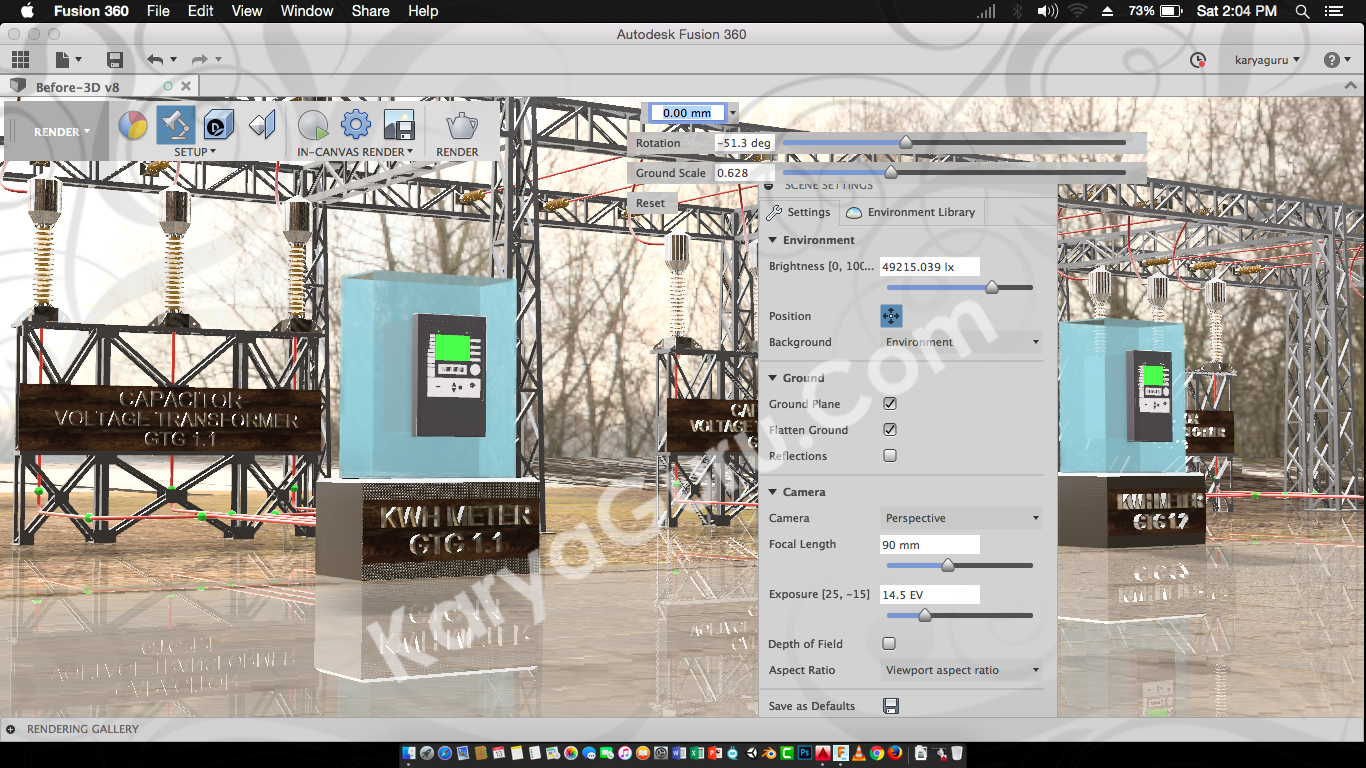
Task: Click the Focal Length input field
Action: [x=929, y=545]
